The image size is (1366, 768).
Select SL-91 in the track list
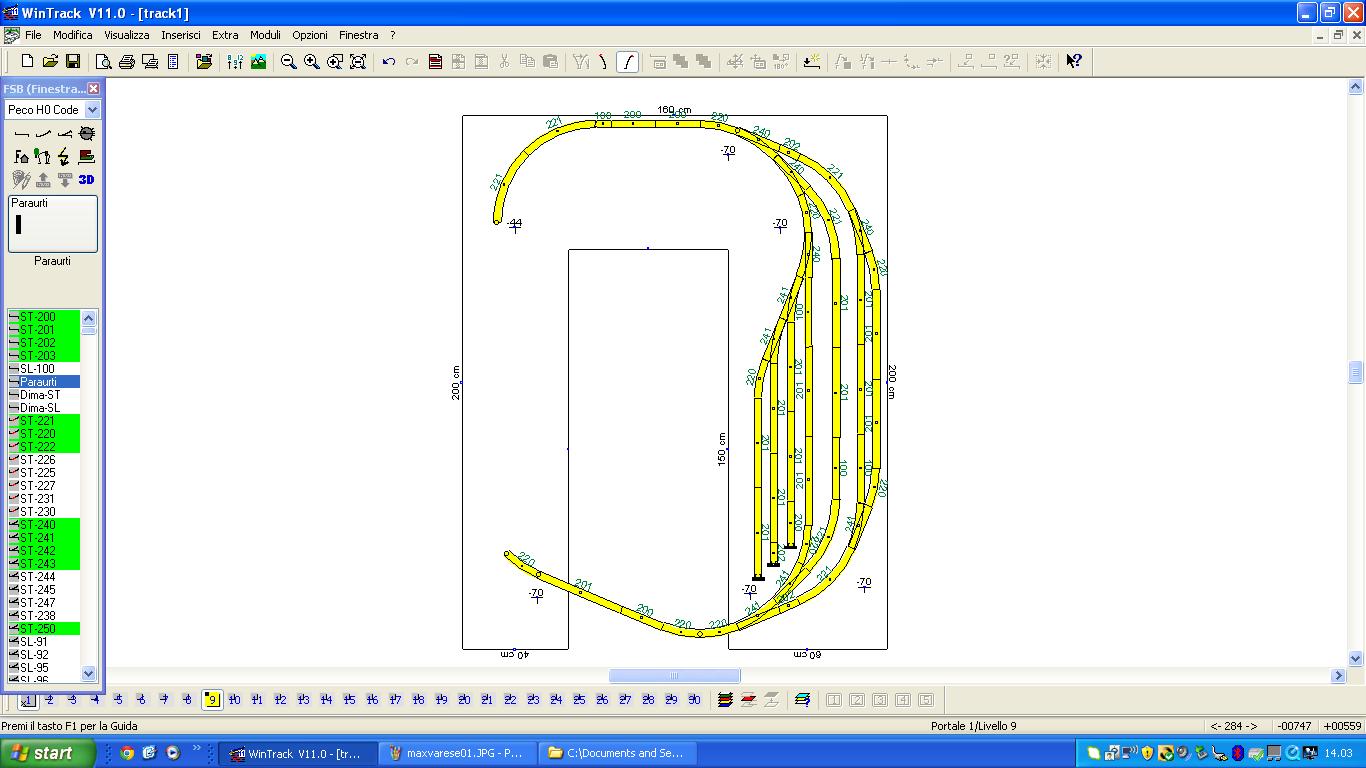[44, 642]
